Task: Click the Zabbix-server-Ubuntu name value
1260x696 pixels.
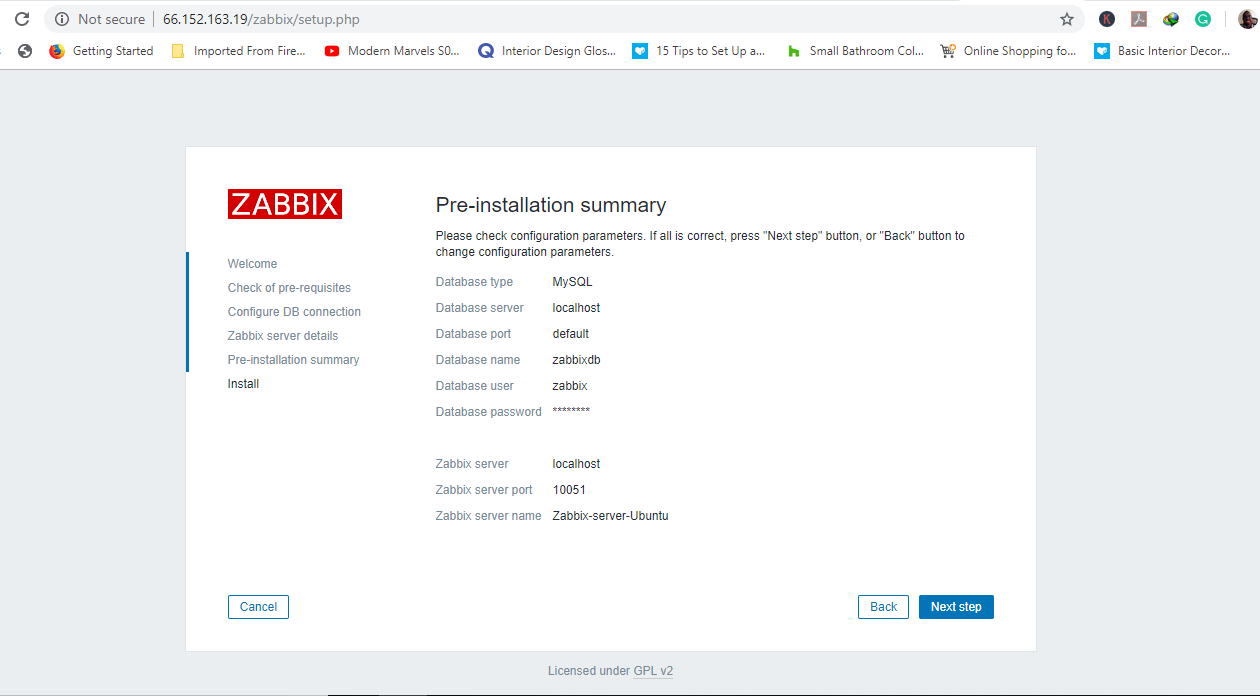Action: click(610, 516)
